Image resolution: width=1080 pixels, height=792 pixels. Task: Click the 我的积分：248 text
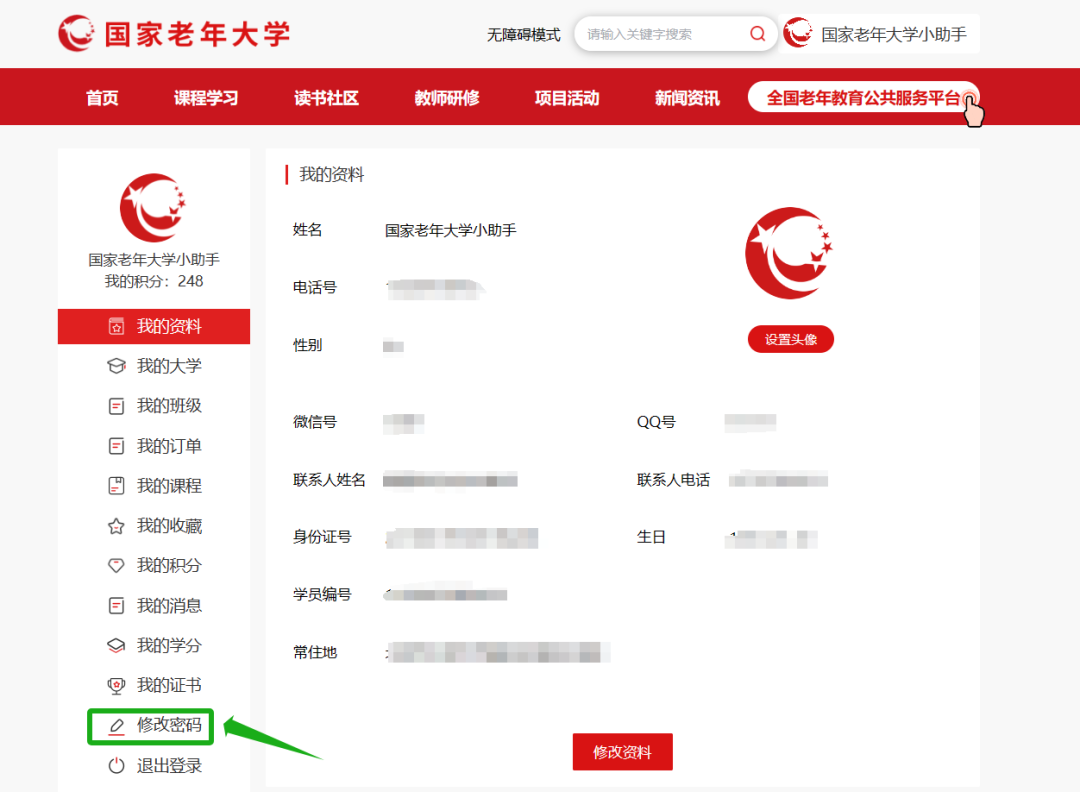(x=154, y=281)
